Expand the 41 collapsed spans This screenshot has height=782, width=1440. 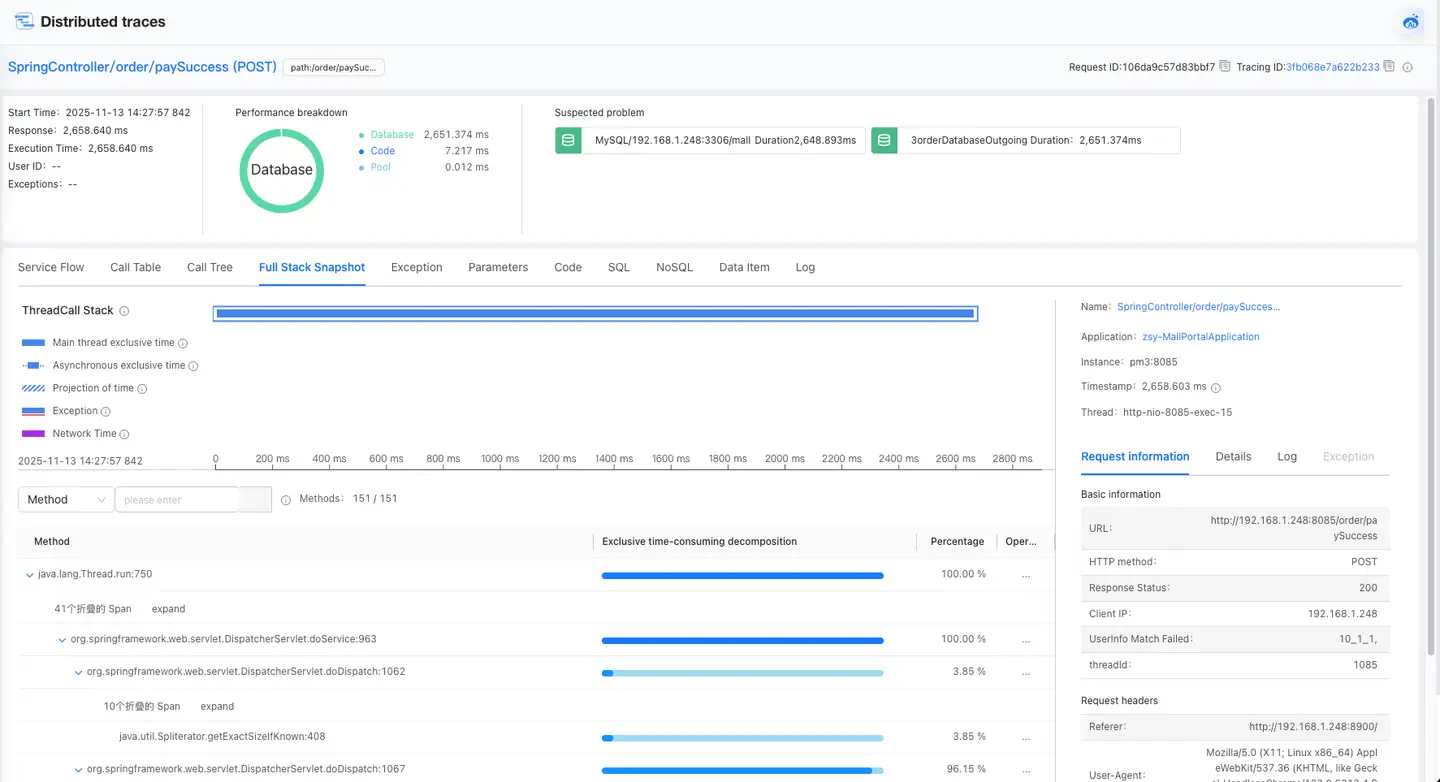(168, 609)
